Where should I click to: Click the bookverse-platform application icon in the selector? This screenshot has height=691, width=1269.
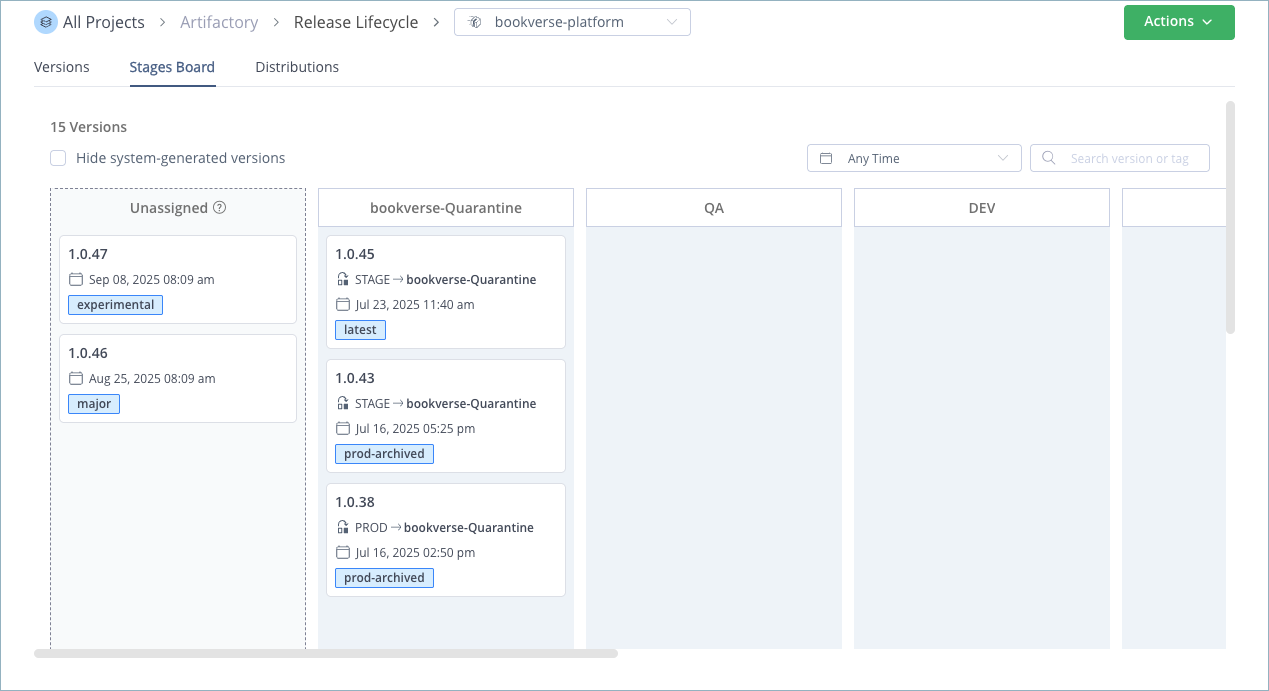coord(475,22)
